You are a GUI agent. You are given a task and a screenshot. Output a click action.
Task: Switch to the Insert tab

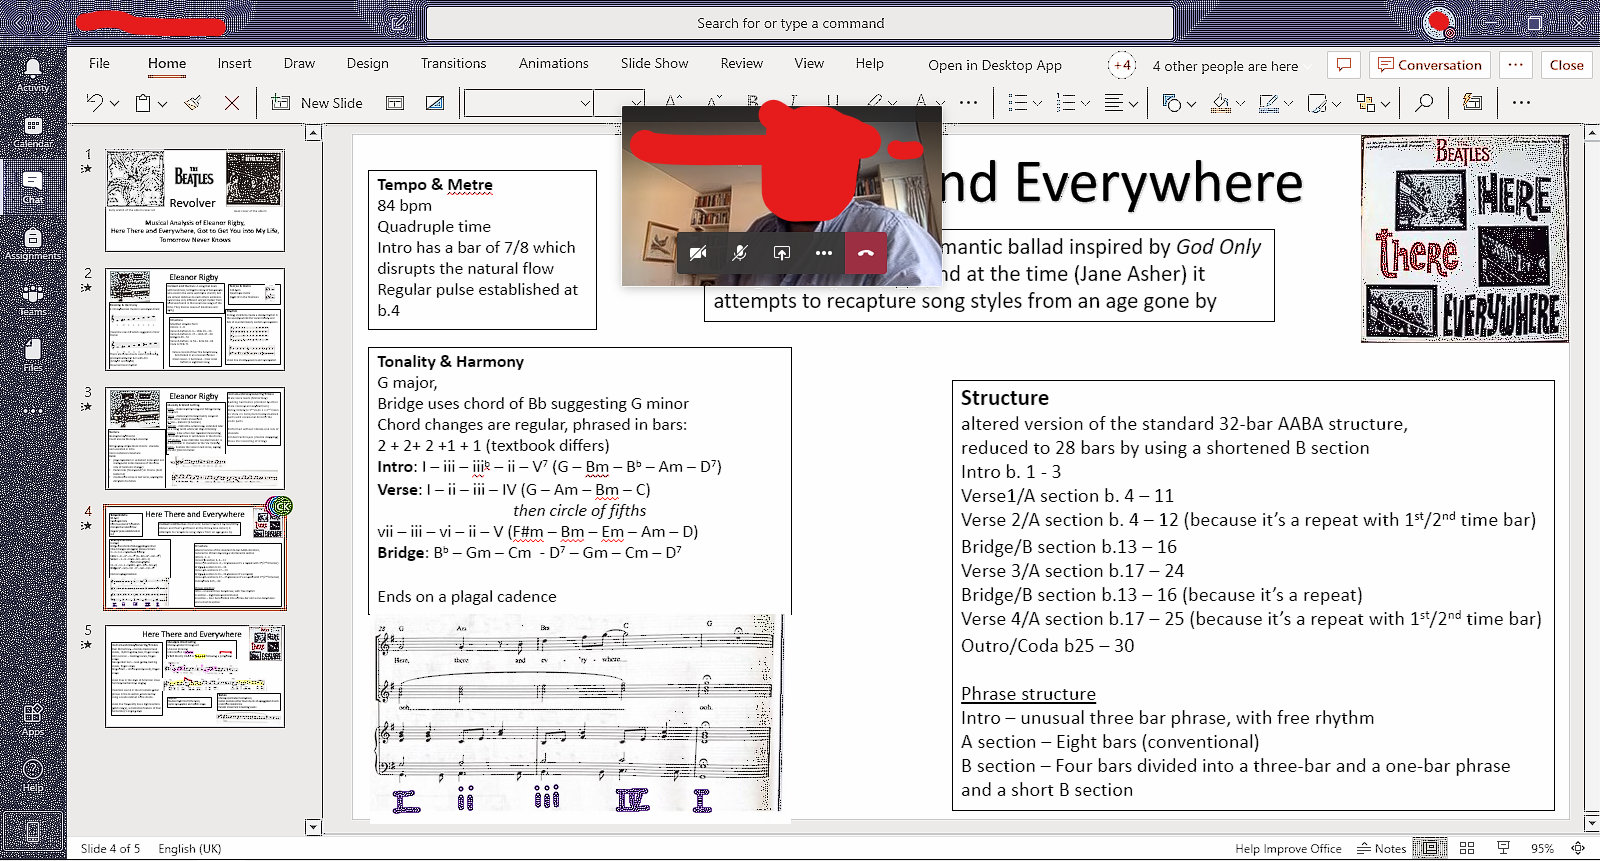pos(235,63)
